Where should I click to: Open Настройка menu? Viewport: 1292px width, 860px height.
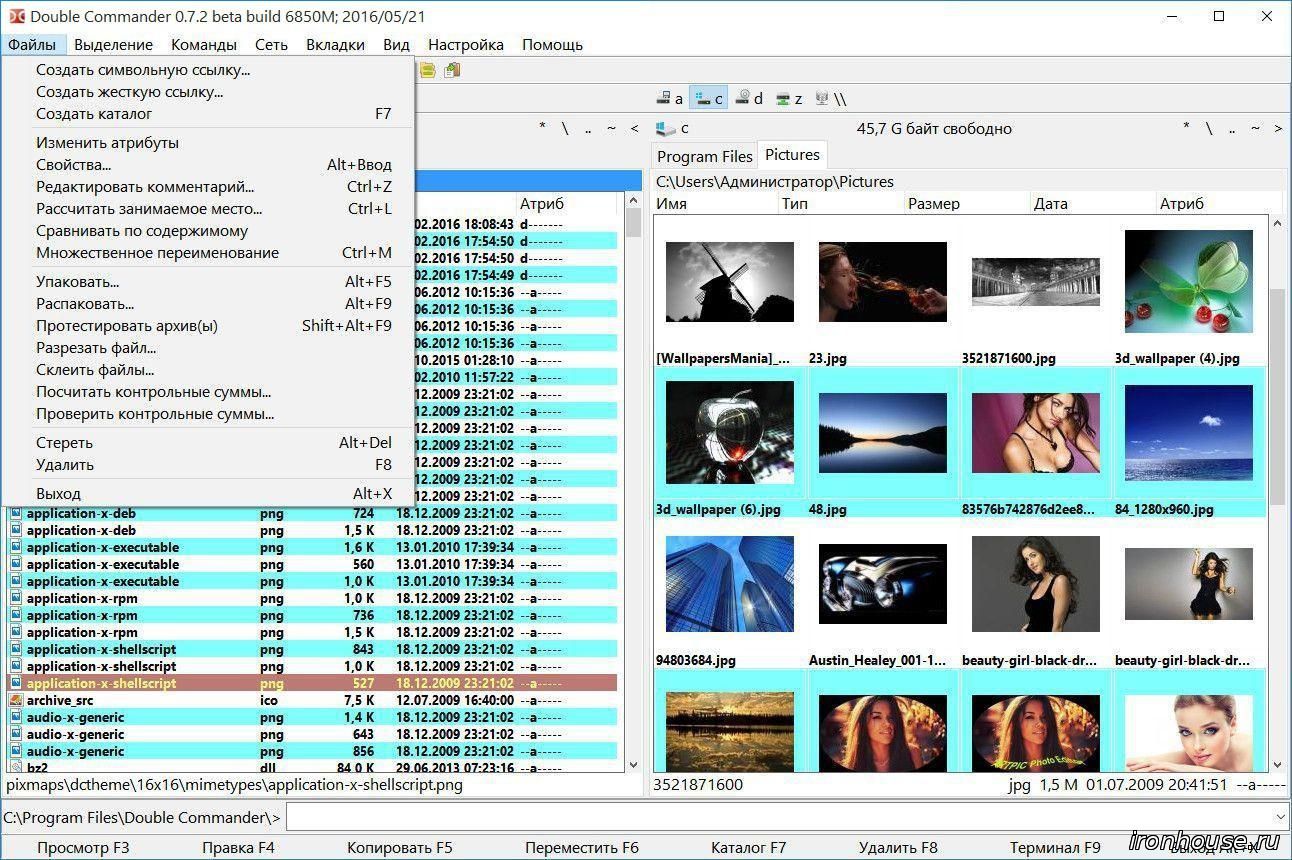(x=466, y=44)
